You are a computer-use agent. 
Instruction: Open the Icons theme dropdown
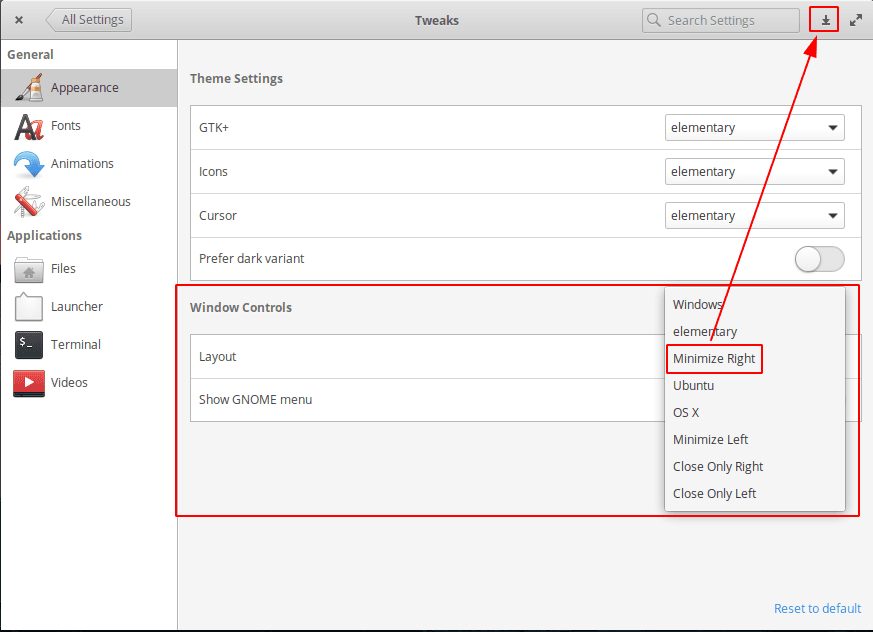click(x=754, y=171)
